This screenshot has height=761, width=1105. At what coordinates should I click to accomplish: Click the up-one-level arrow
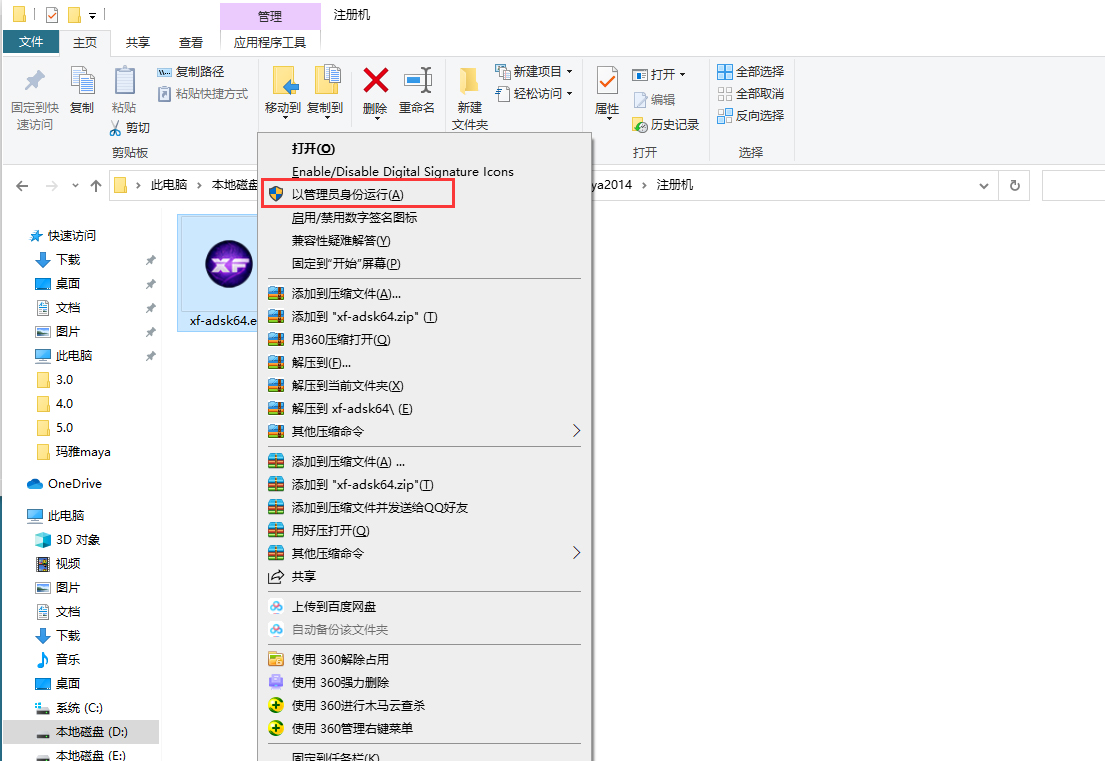click(96, 186)
